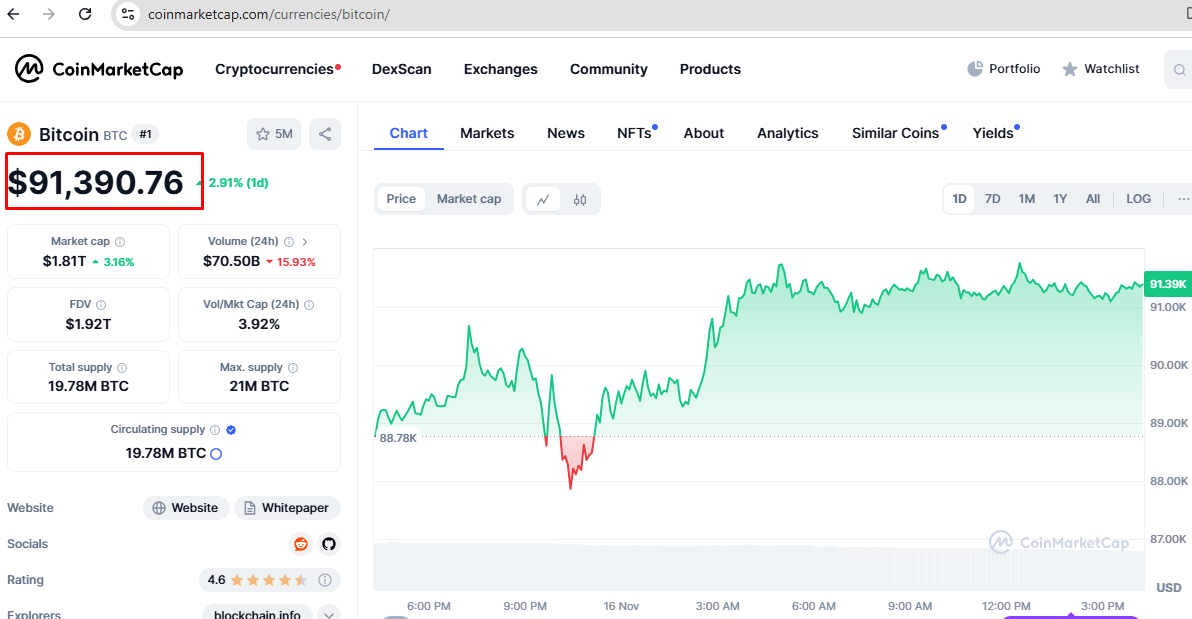
Task: Click the CoinMarketCap logo
Action: (x=99, y=69)
